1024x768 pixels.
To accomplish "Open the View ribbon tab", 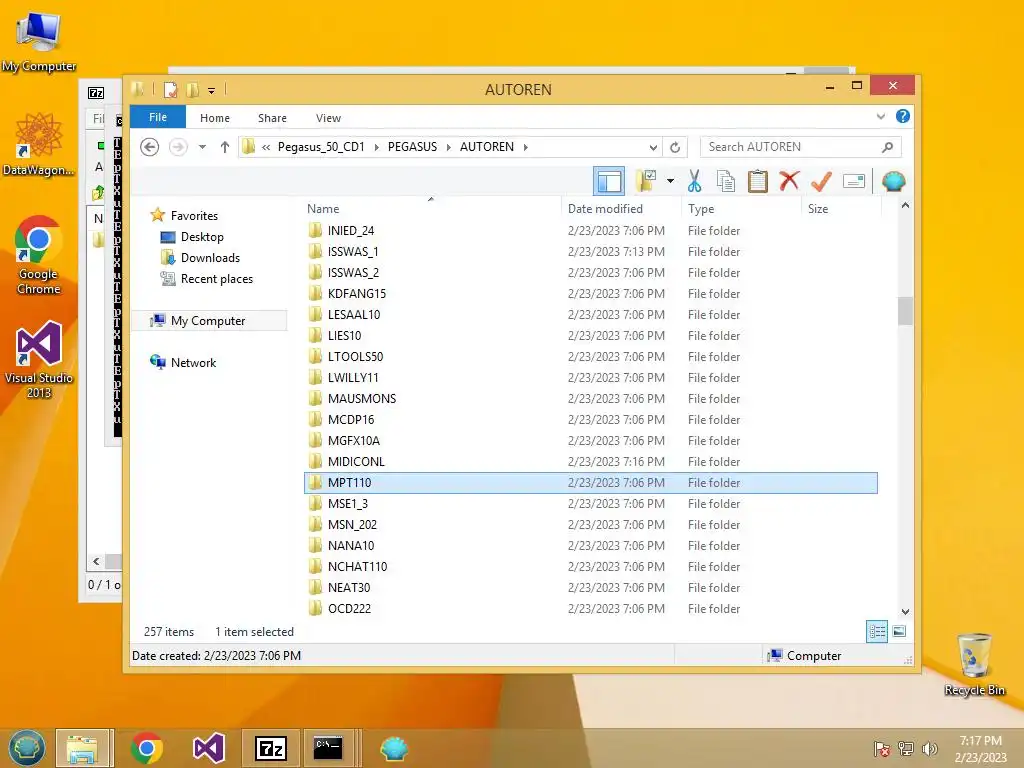I will pos(328,118).
